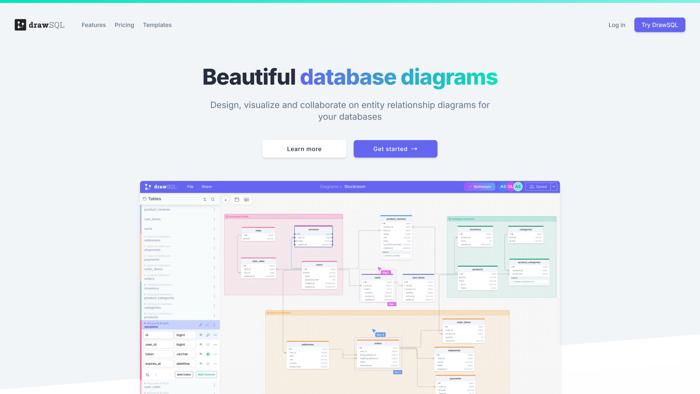Screen dimensions: 700x394
Task: Click the token column name field
Action: coord(158,354)
